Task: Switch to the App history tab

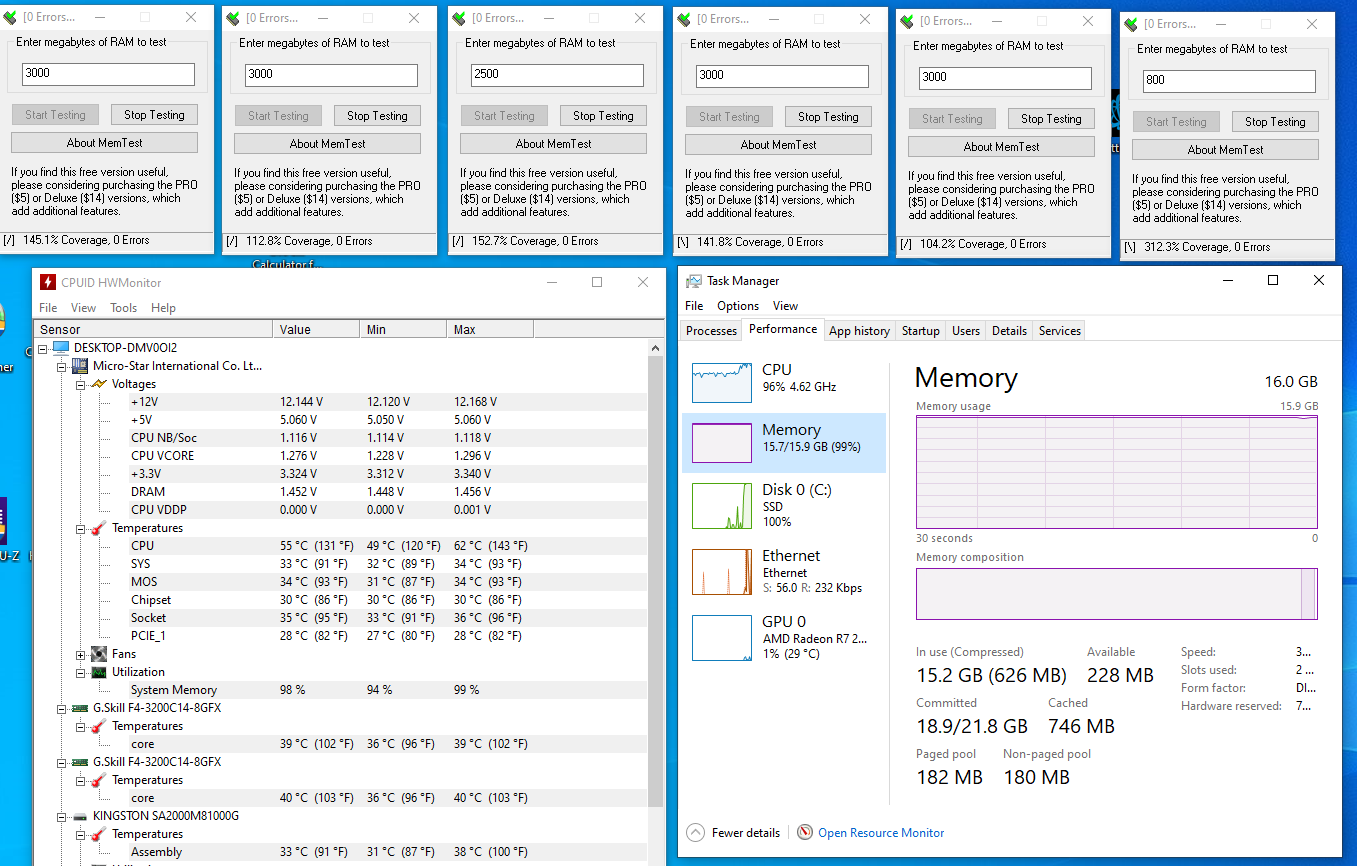Action: tap(859, 331)
